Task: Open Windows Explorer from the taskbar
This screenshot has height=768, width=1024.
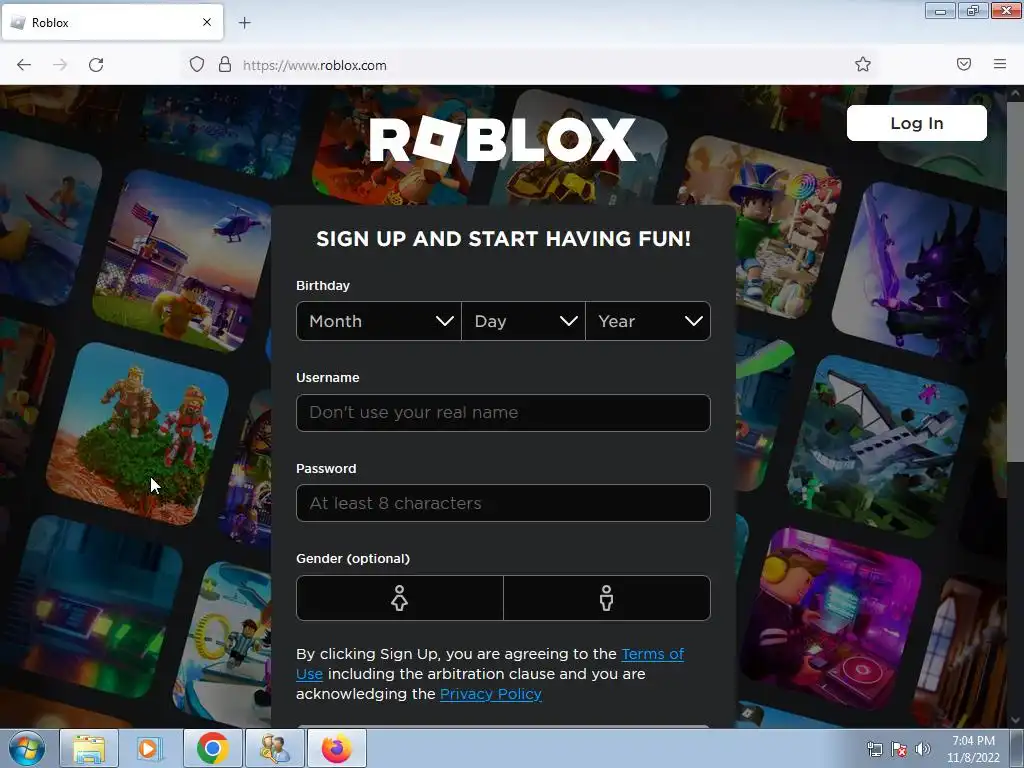Action: coord(89,748)
